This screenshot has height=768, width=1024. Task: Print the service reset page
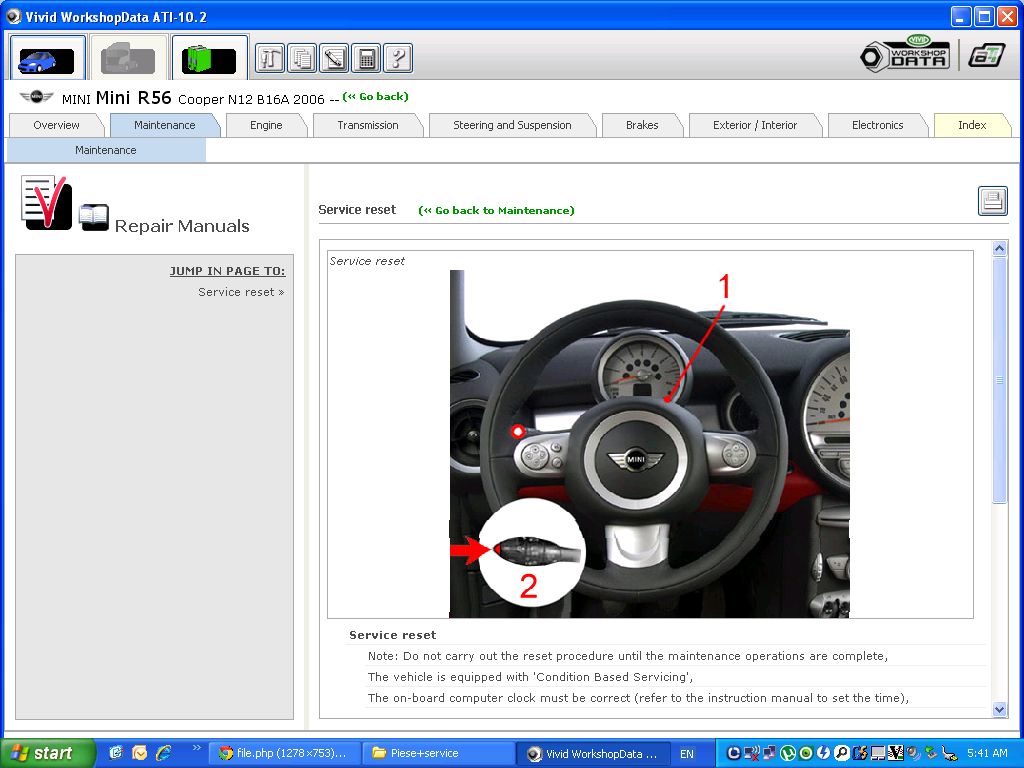pyautogui.click(x=992, y=201)
